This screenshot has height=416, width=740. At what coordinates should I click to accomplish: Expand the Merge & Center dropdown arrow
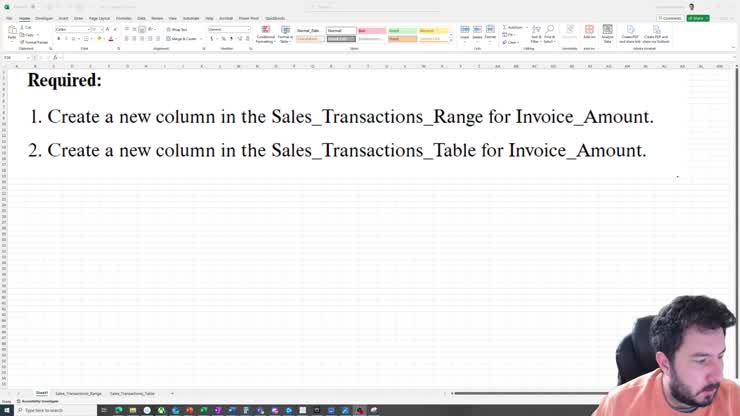click(x=201, y=39)
